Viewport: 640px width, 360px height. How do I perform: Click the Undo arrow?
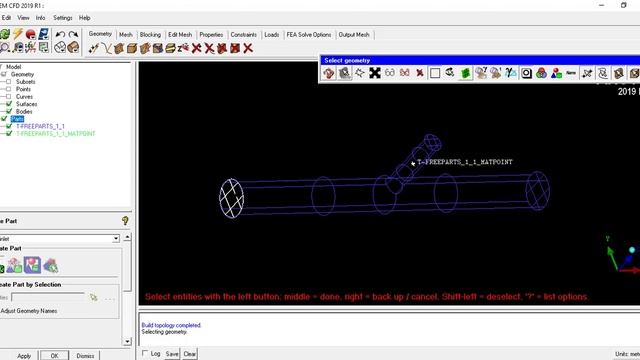pos(60,34)
